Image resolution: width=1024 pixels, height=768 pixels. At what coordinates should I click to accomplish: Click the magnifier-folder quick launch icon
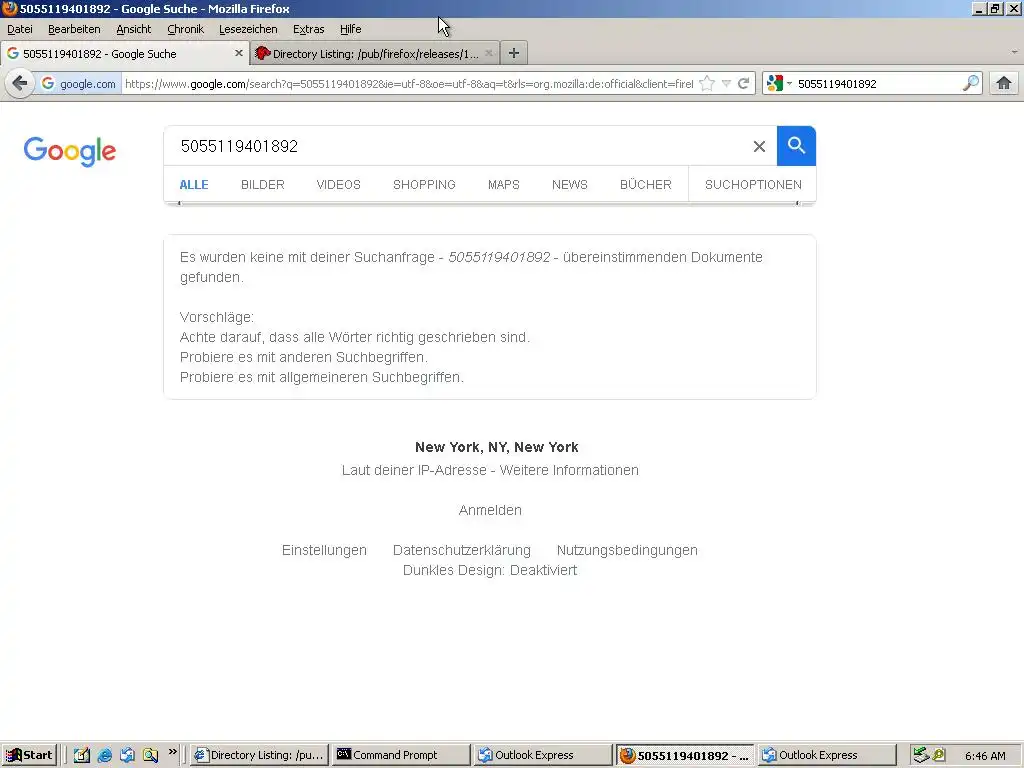coord(150,756)
